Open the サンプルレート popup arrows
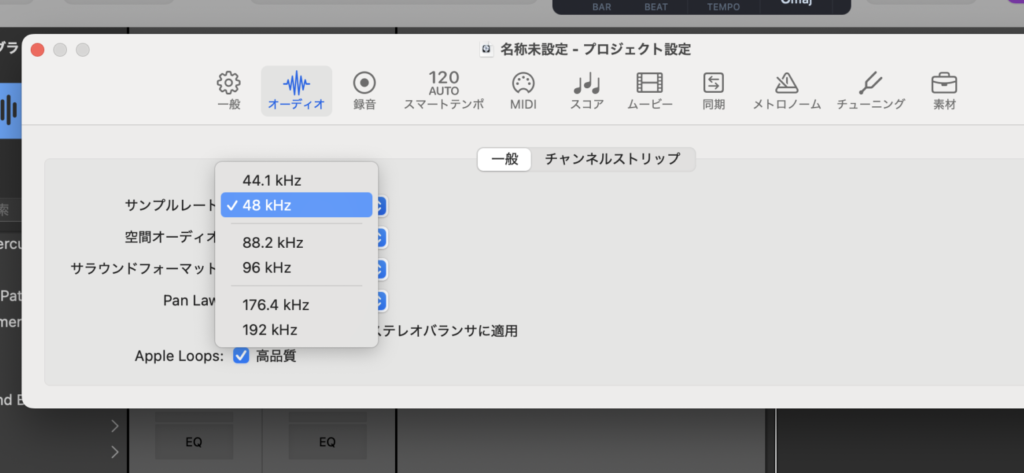The width and height of the screenshot is (1024, 473). coord(381,206)
